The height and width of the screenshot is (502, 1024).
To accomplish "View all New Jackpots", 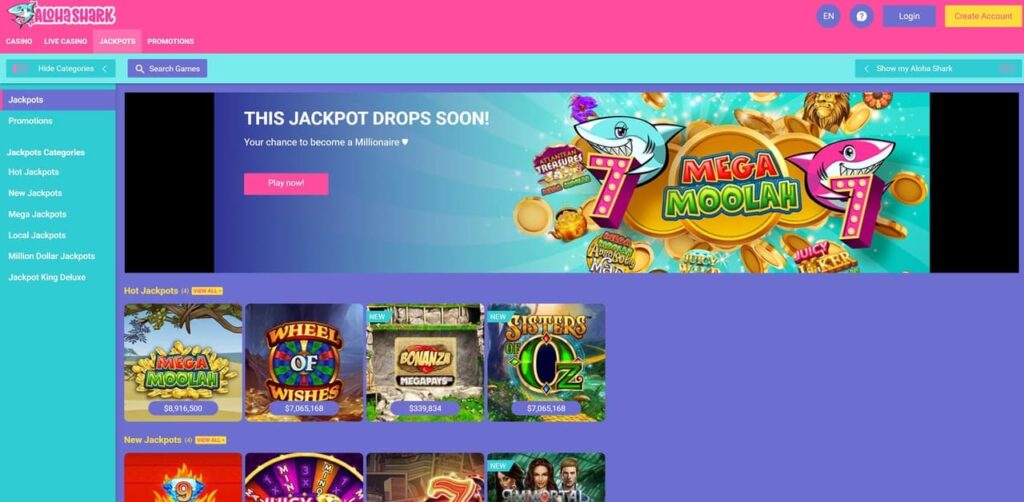I will [210, 441].
